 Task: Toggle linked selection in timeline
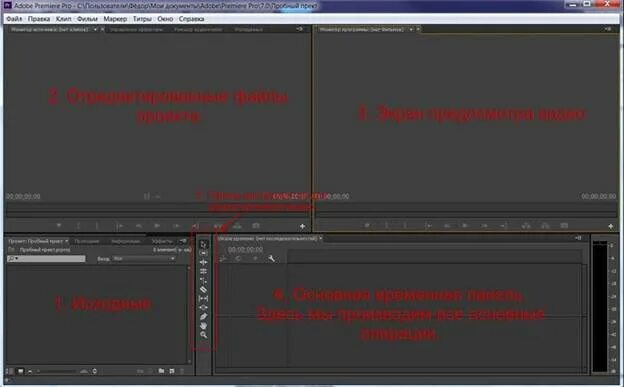tap(238, 259)
